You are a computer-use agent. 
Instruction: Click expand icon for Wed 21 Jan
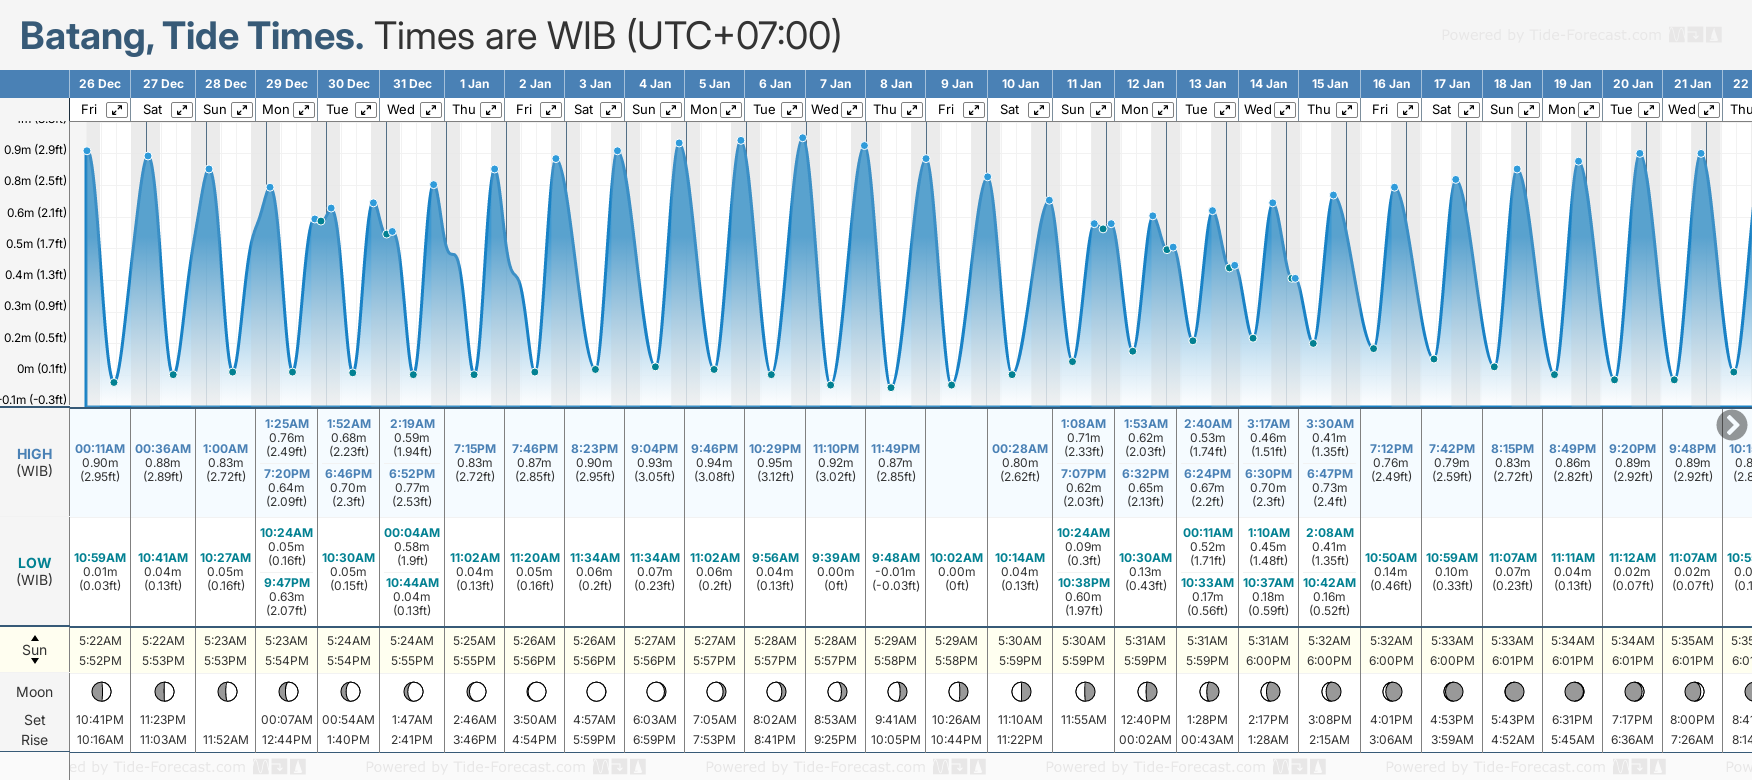coord(1711,110)
